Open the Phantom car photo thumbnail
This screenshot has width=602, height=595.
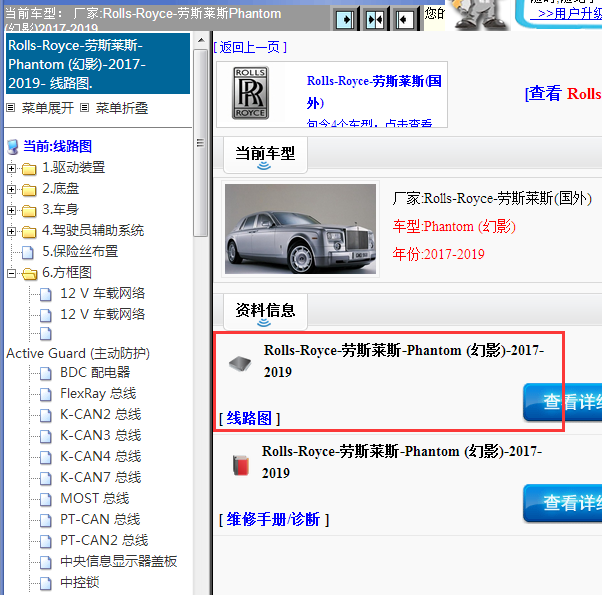[300, 229]
